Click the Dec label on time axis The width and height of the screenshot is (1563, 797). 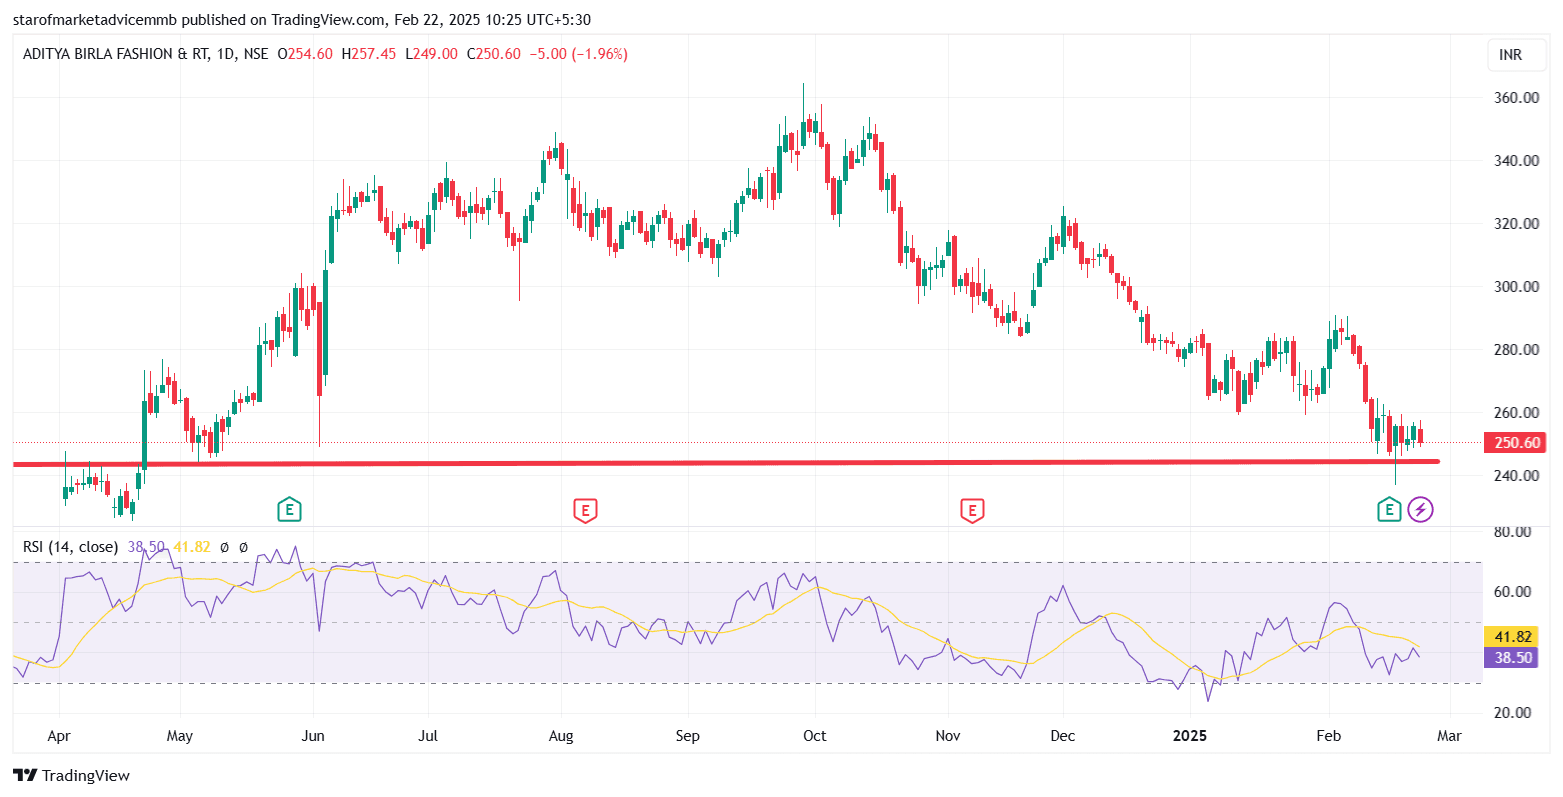coord(1063,736)
